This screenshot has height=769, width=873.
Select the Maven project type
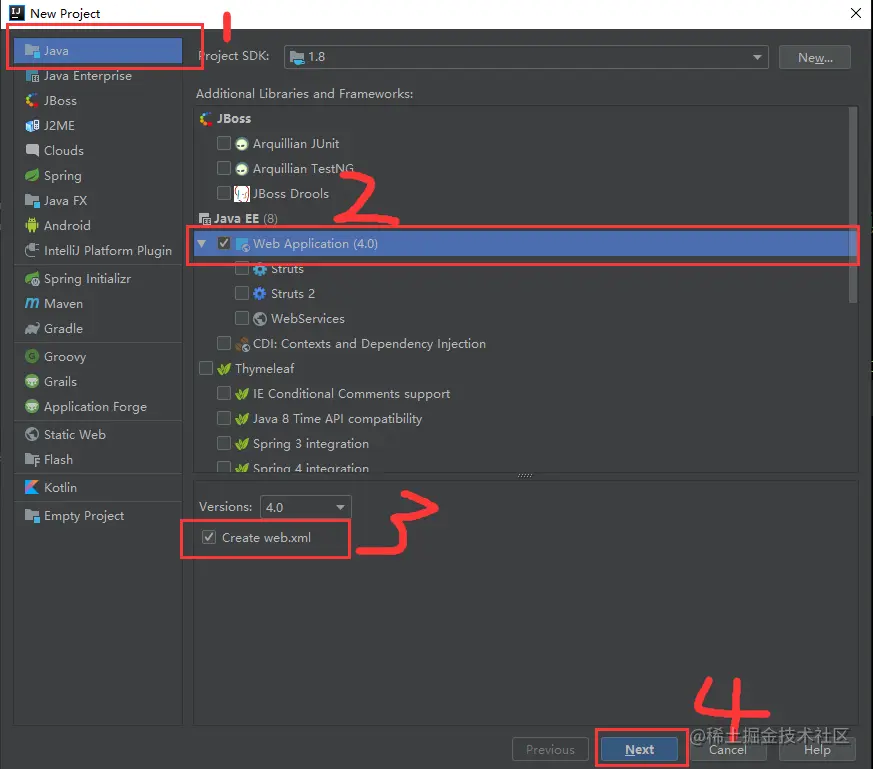point(98,303)
